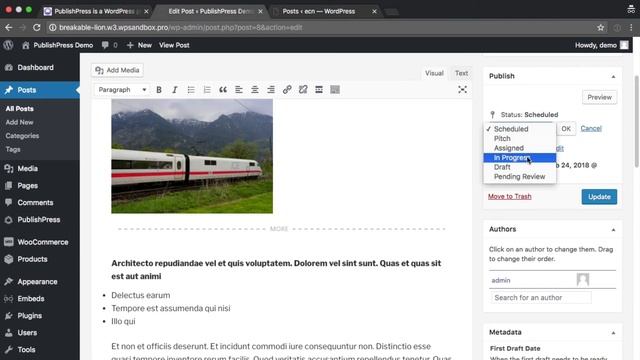640x360 pixels.
Task: Open Add New under Posts
Action: pos(20,122)
